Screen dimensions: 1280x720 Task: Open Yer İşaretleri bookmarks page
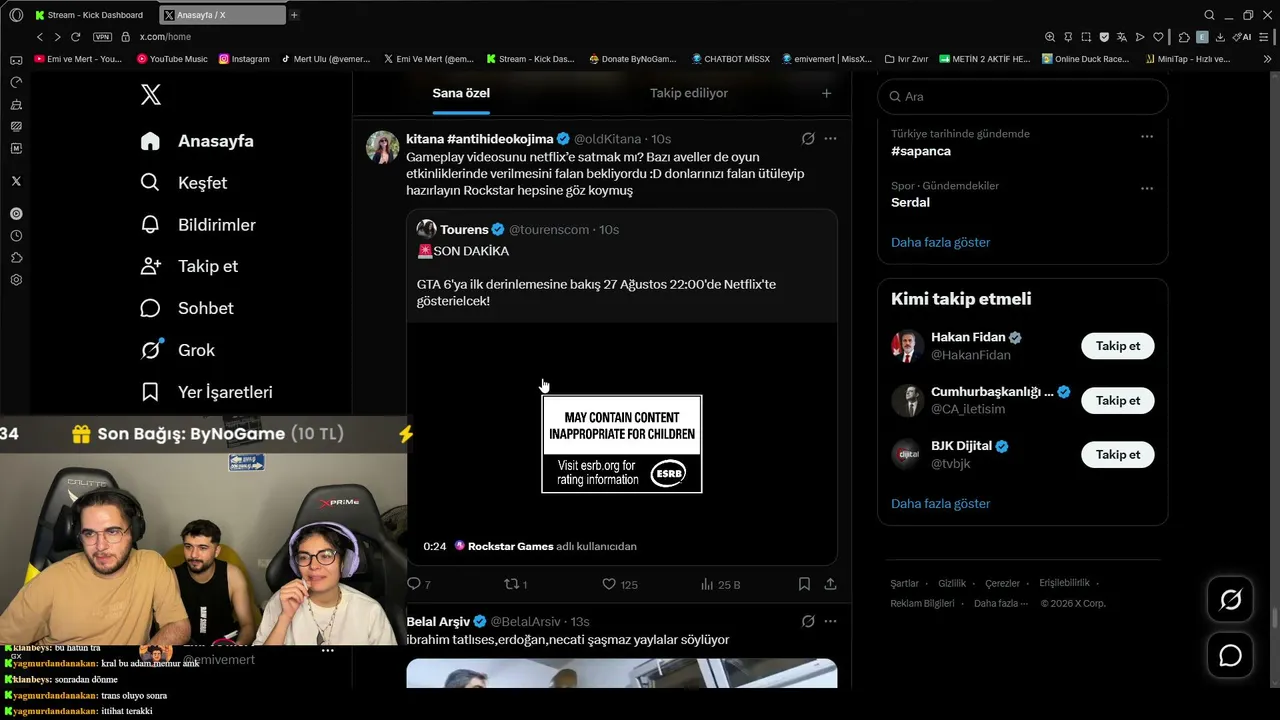tap(206, 392)
